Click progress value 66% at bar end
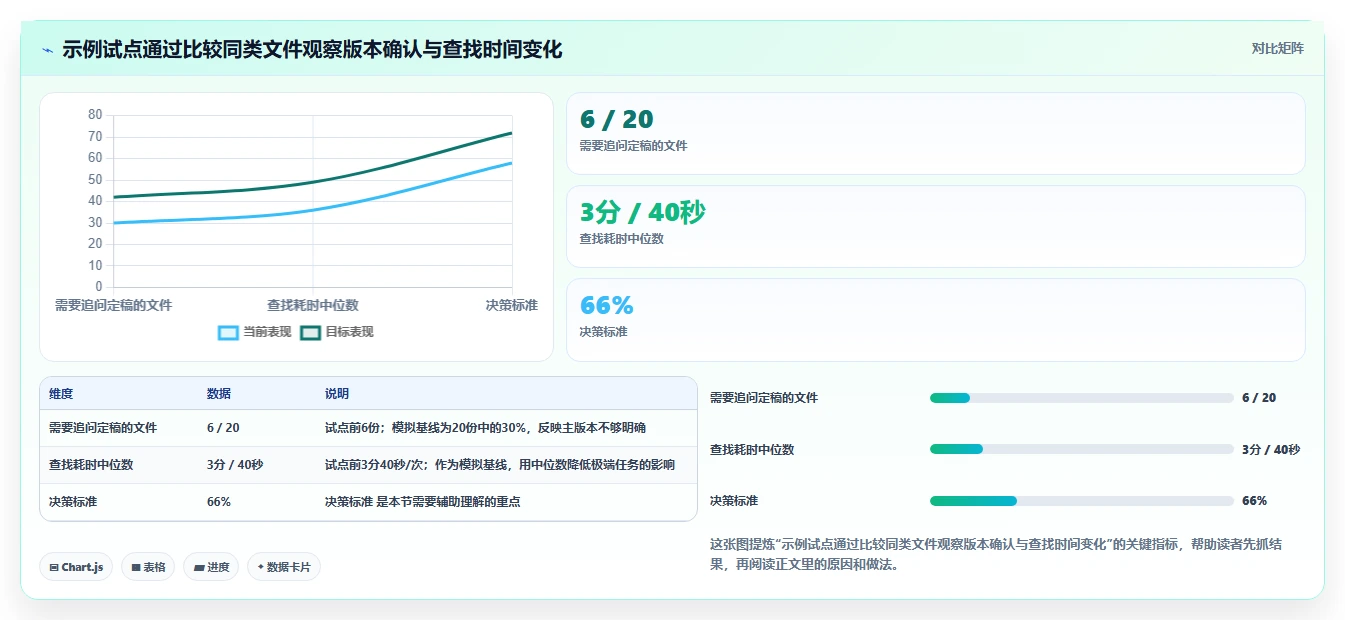This screenshot has height=620, width=1345. [x=1254, y=501]
